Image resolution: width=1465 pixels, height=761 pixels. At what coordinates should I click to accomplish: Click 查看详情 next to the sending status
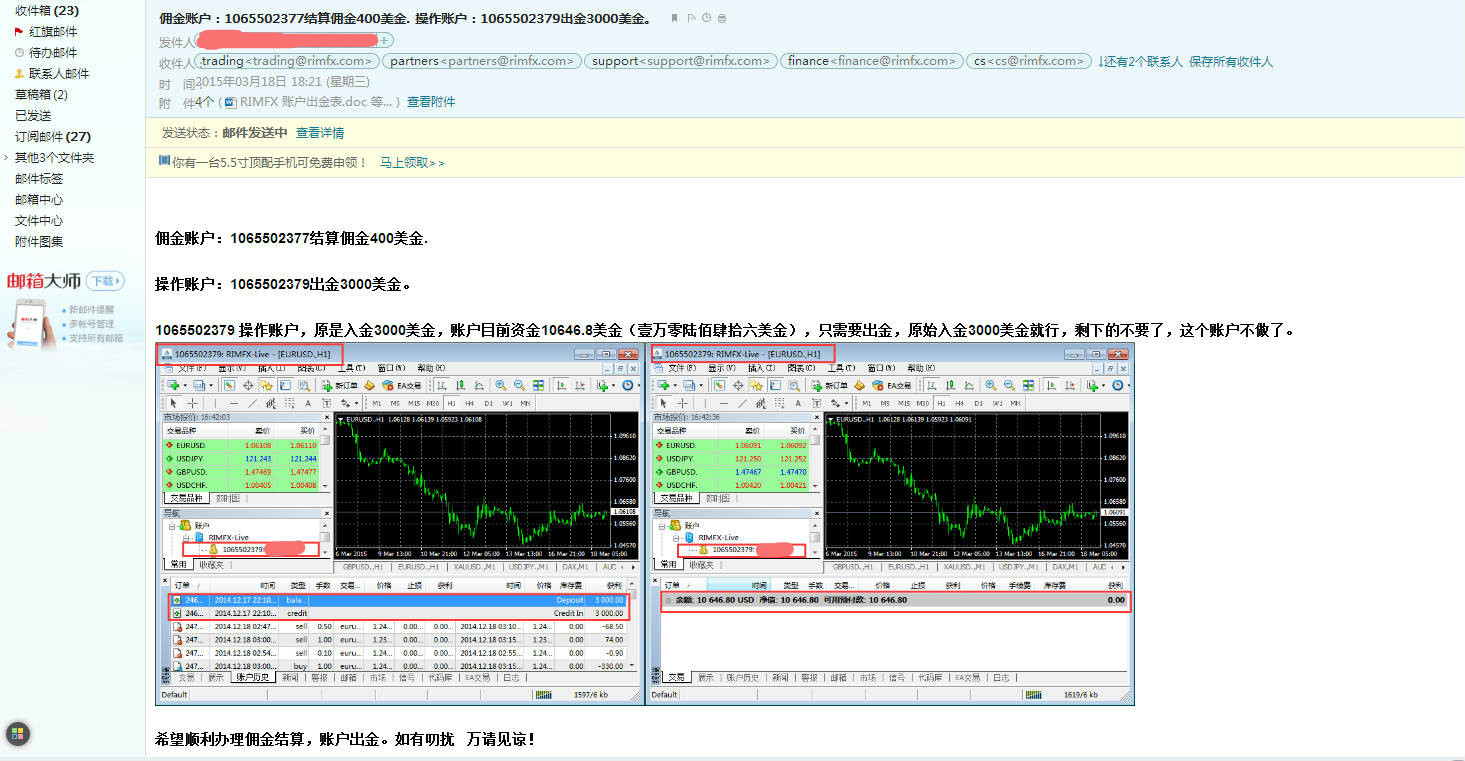320,133
